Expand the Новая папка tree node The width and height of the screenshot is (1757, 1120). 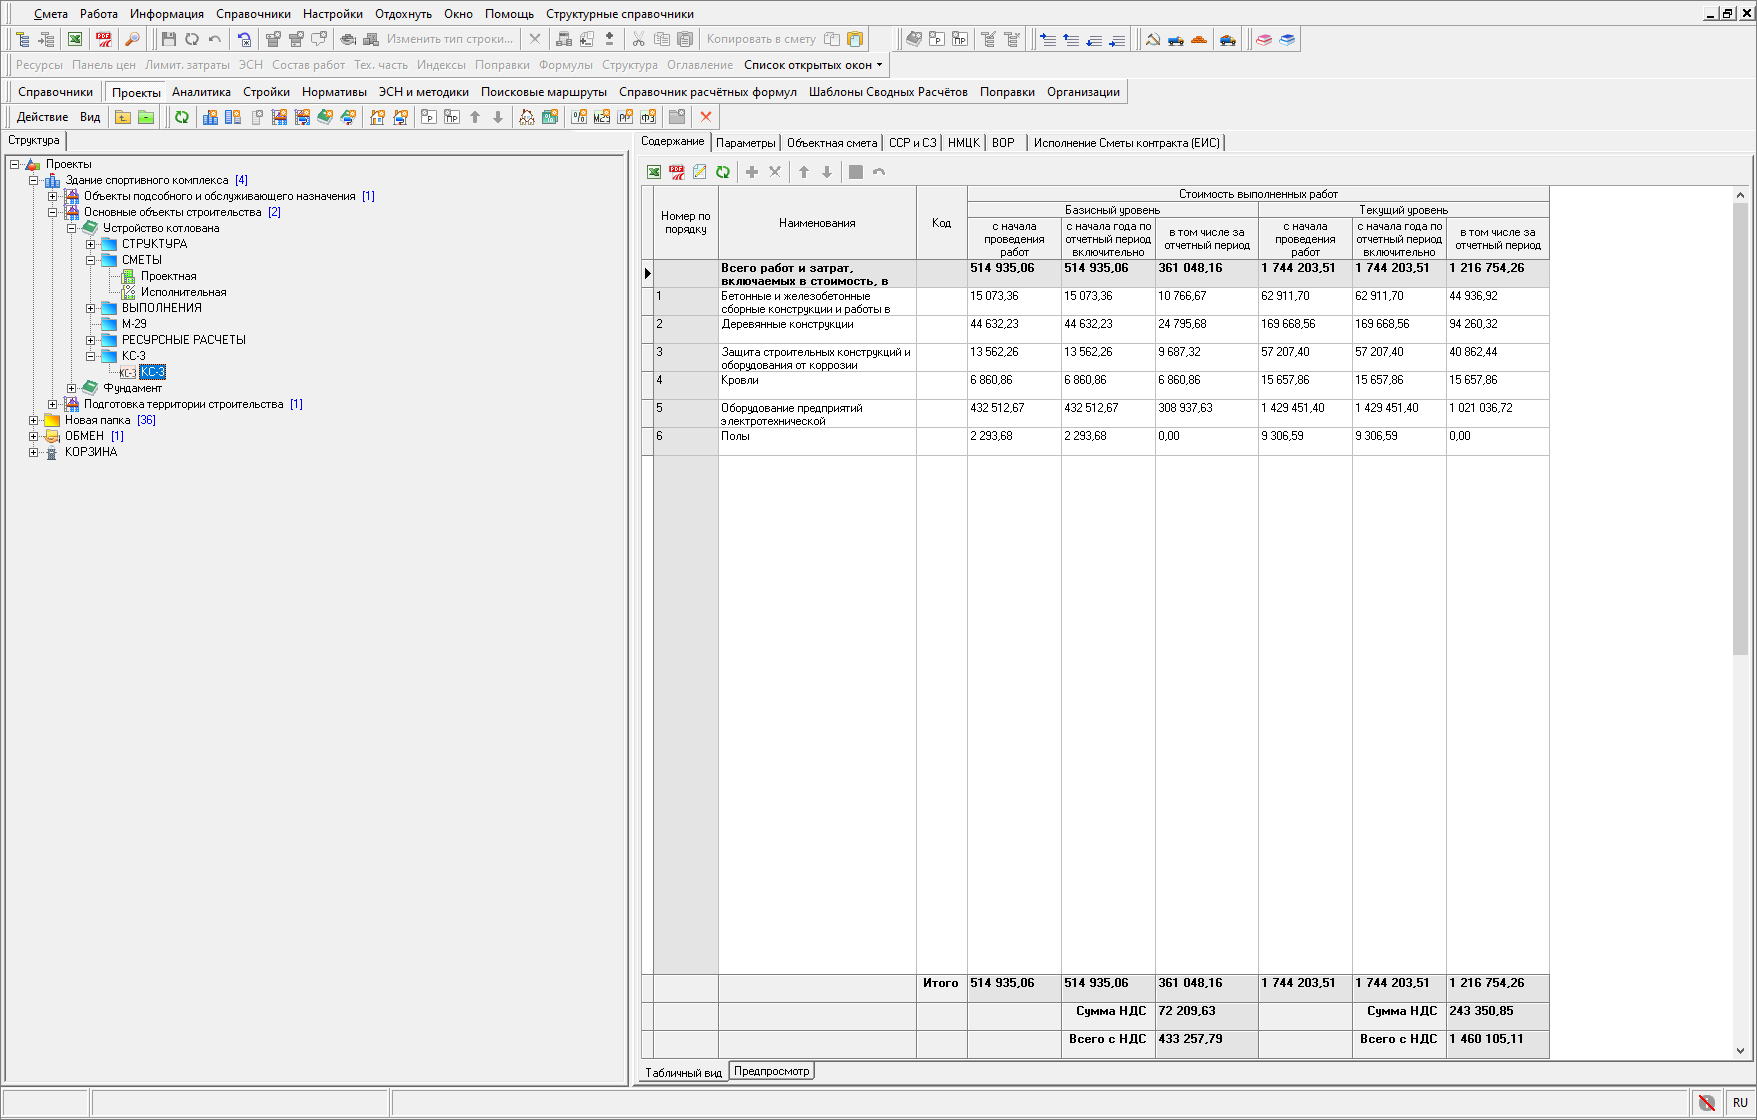[x=34, y=420]
